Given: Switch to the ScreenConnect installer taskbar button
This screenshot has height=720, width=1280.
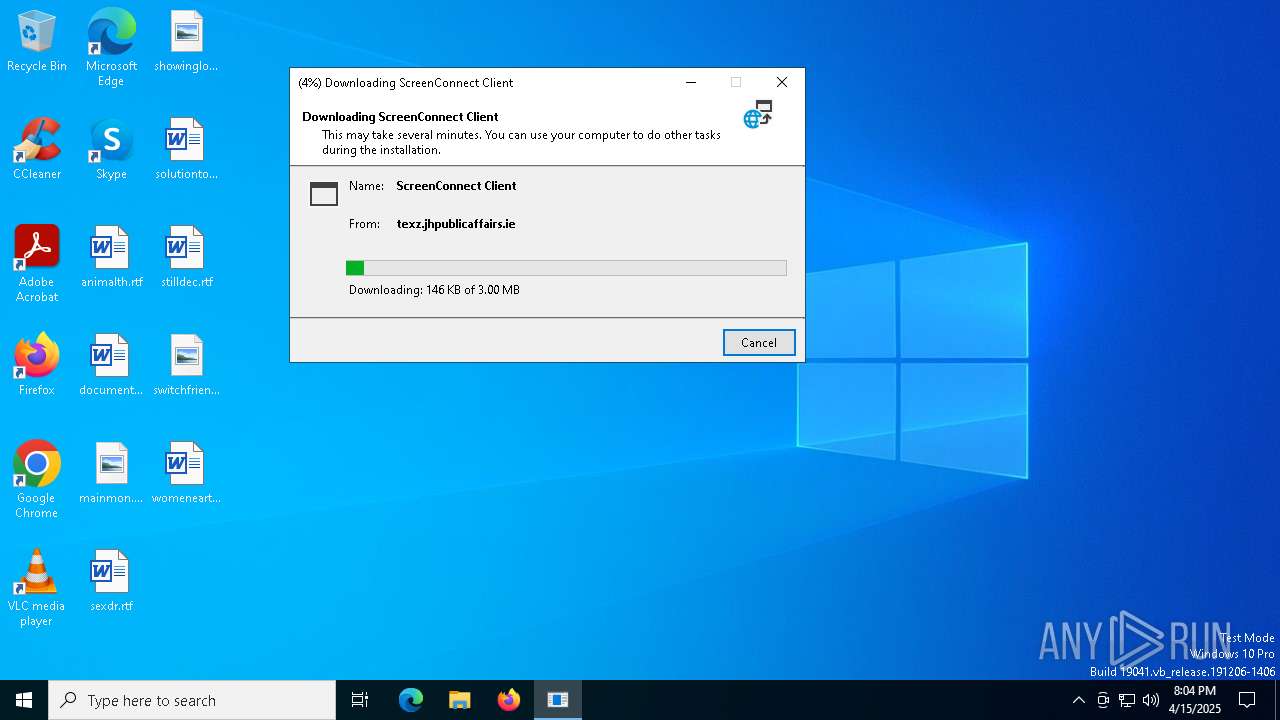Looking at the screenshot, I should [558, 700].
